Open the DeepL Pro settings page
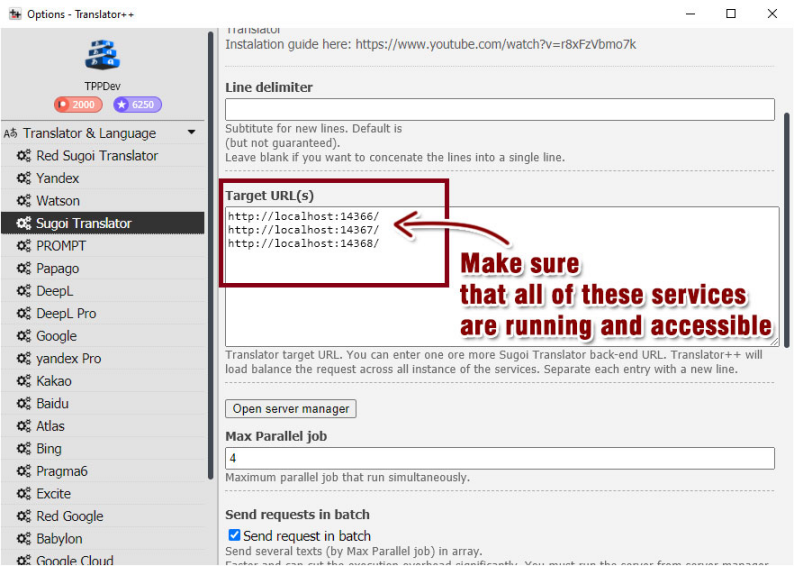This screenshot has width=794, height=566. pos(66,313)
